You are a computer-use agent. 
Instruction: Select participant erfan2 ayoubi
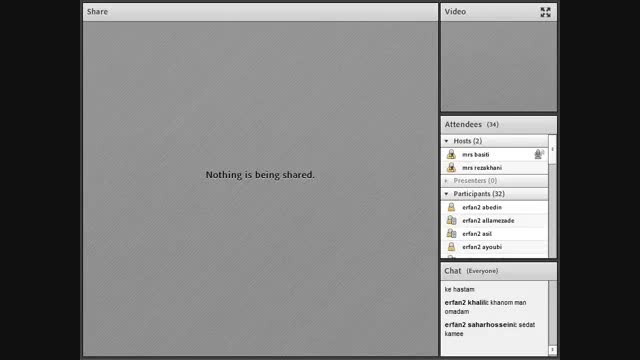click(x=494, y=247)
